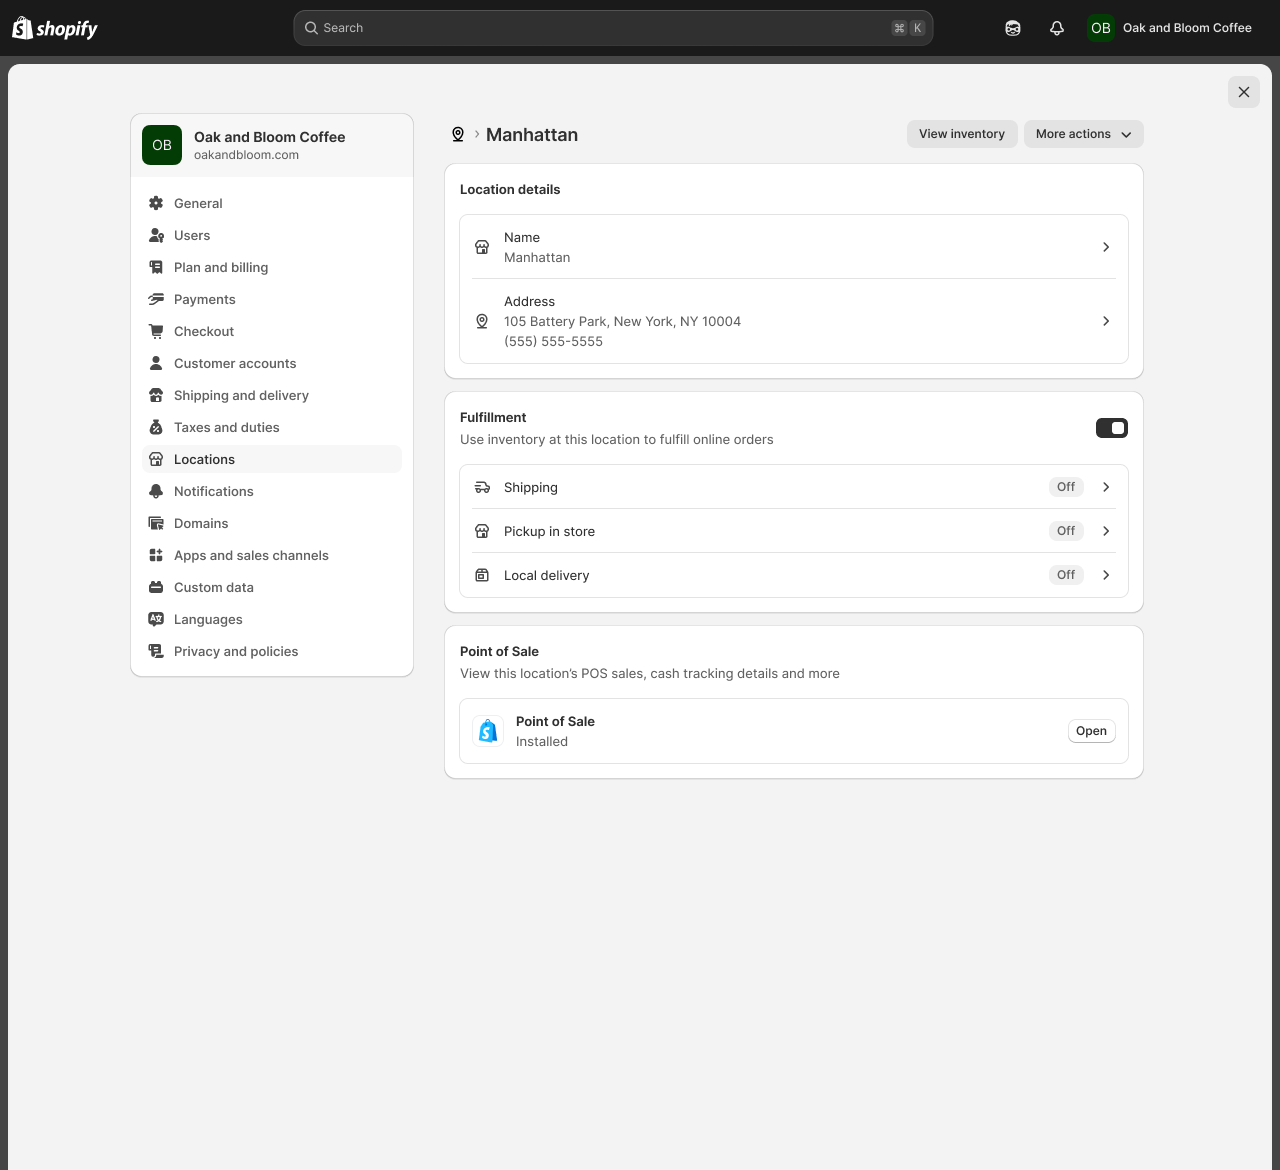Screen dimensions: 1280x1170
Task: Click Shipping Off status badge
Action: click(x=1066, y=487)
